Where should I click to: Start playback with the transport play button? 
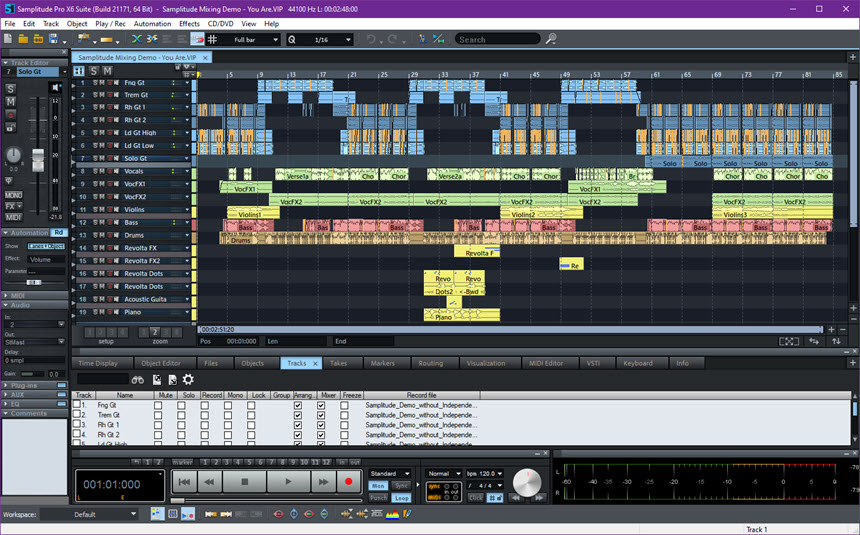click(288, 482)
